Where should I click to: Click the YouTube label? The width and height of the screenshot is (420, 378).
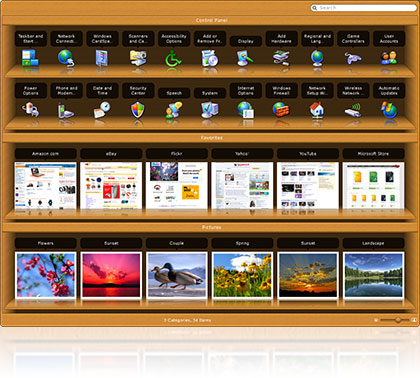pyautogui.click(x=308, y=154)
